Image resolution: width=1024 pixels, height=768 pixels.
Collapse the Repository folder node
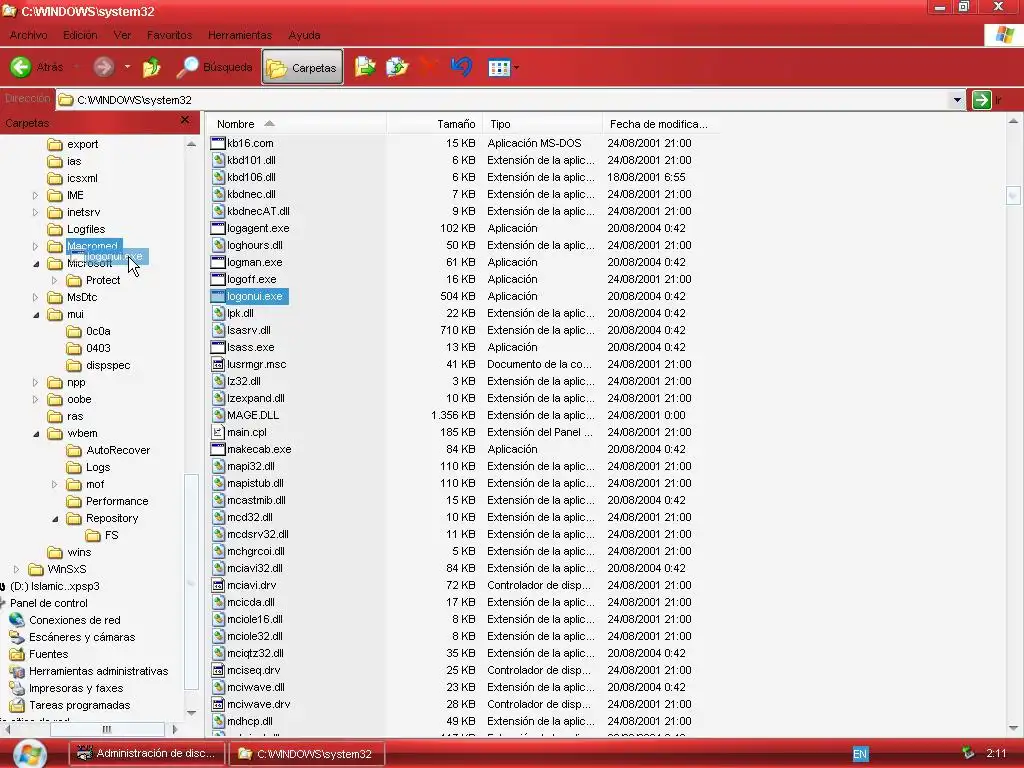(x=55, y=519)
